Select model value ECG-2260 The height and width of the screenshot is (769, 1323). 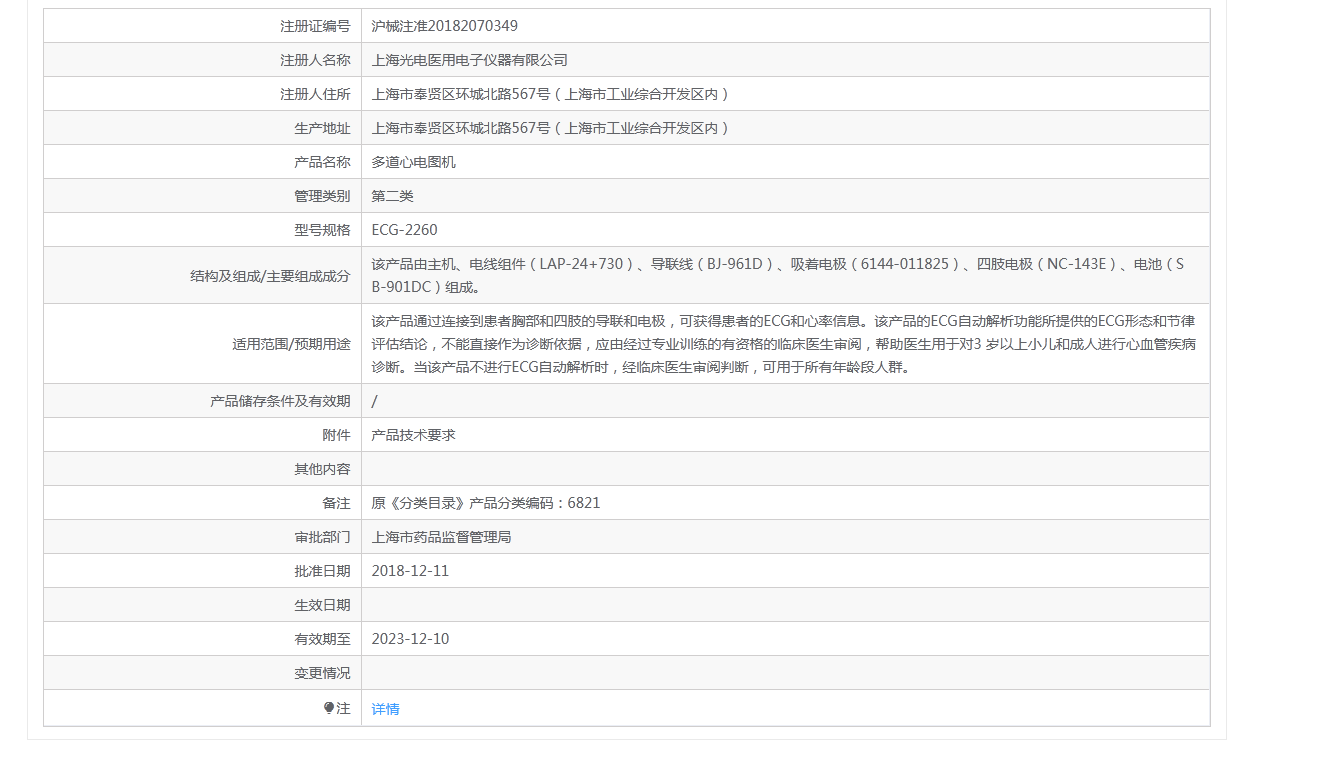tap(404, 230)
